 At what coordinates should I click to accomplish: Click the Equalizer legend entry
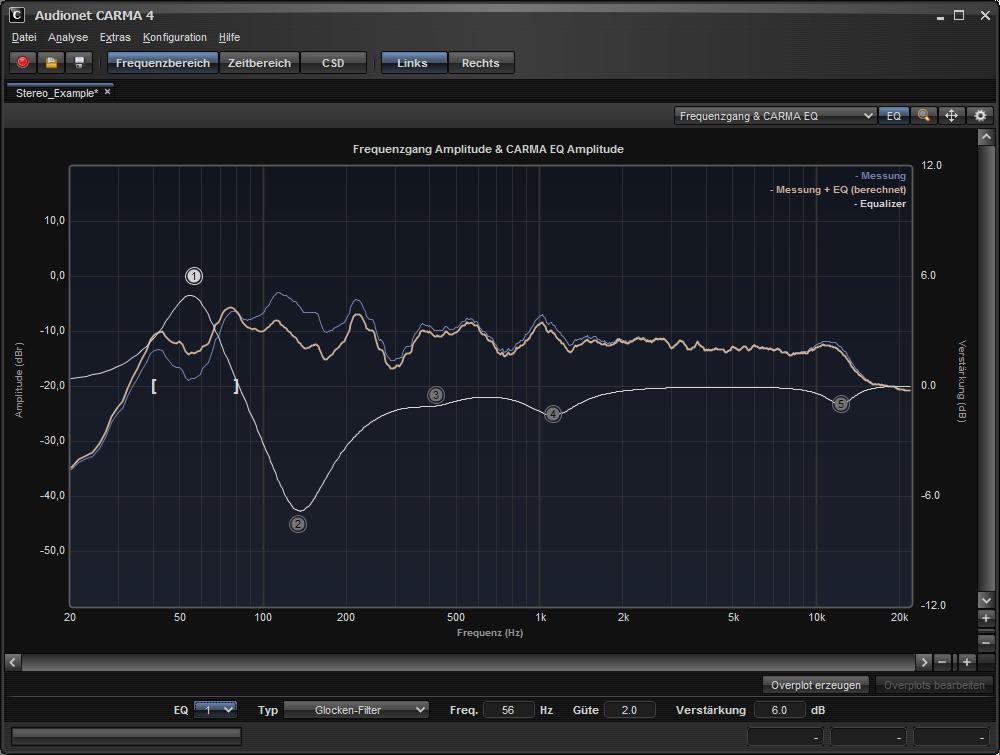coord(880,203)
